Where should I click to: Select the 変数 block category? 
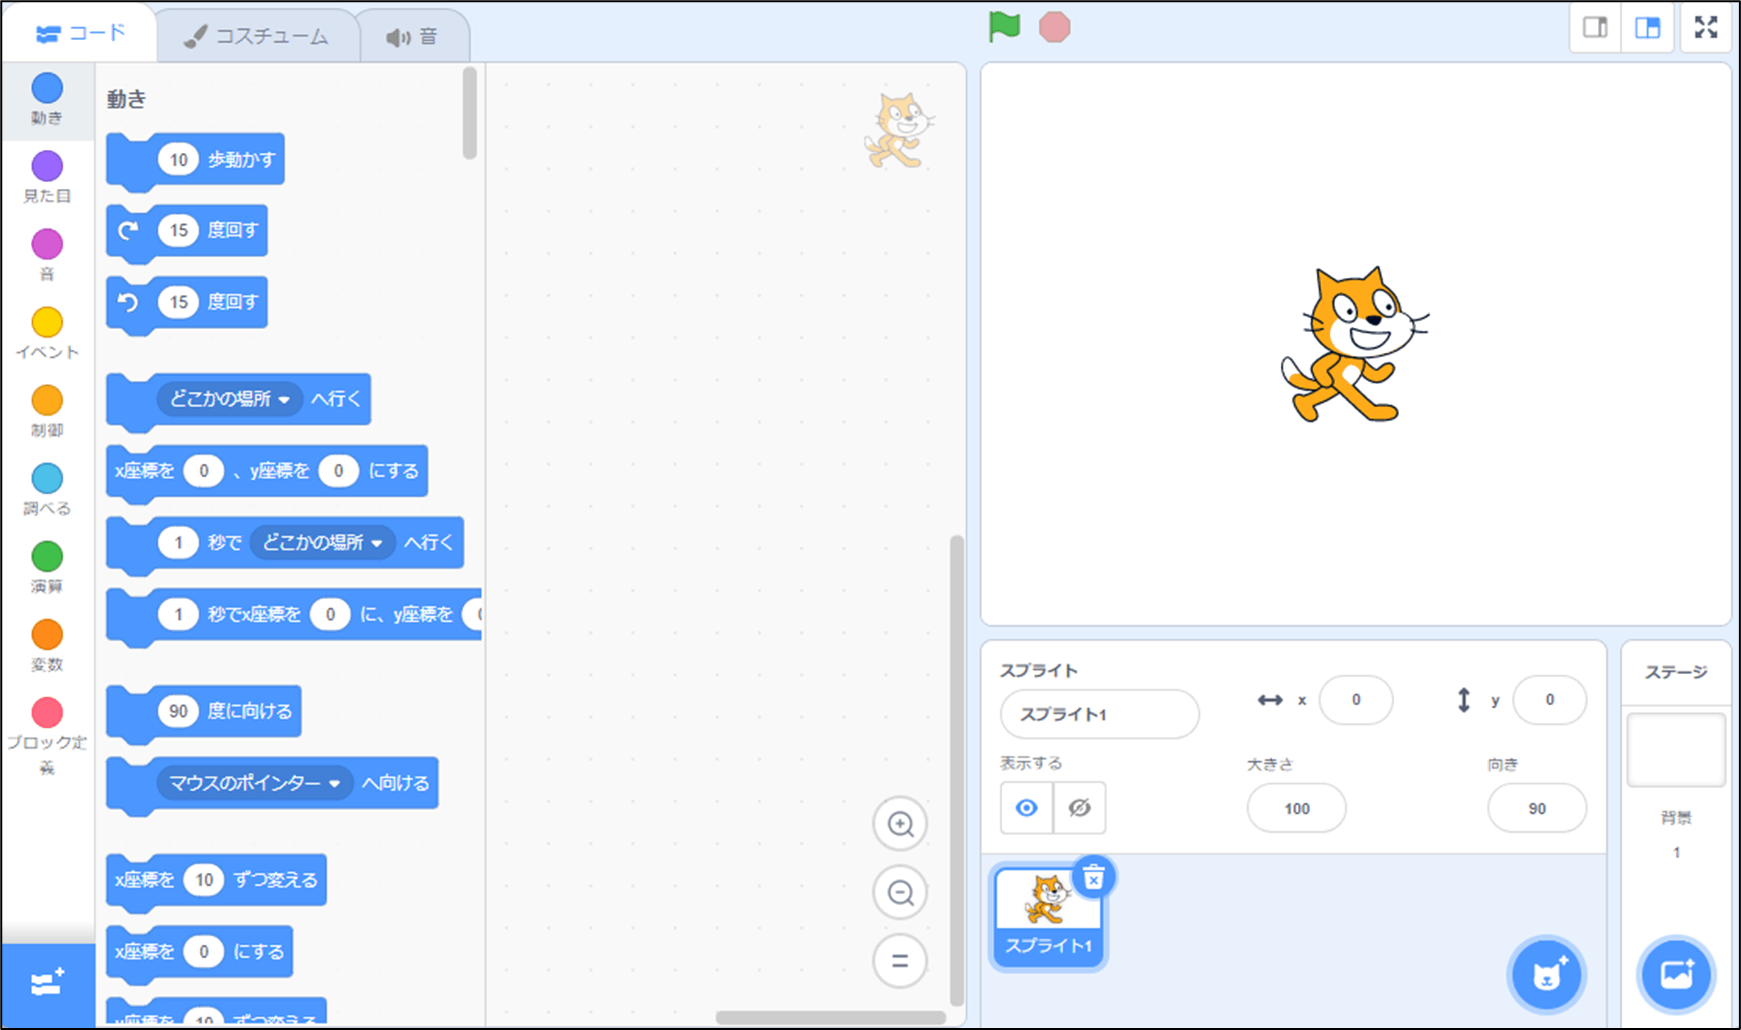[x=47, y=645]
